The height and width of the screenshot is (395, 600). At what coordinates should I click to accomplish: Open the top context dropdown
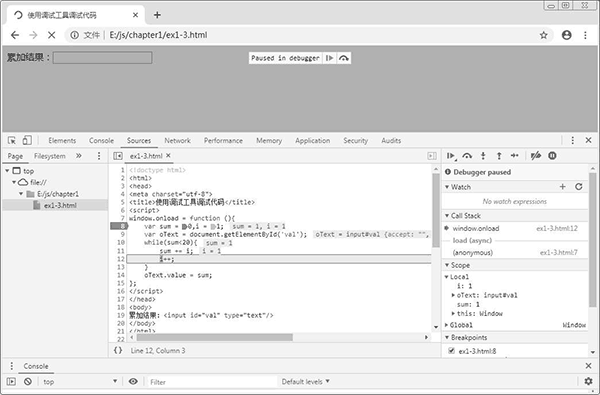[x=80, y=382]
